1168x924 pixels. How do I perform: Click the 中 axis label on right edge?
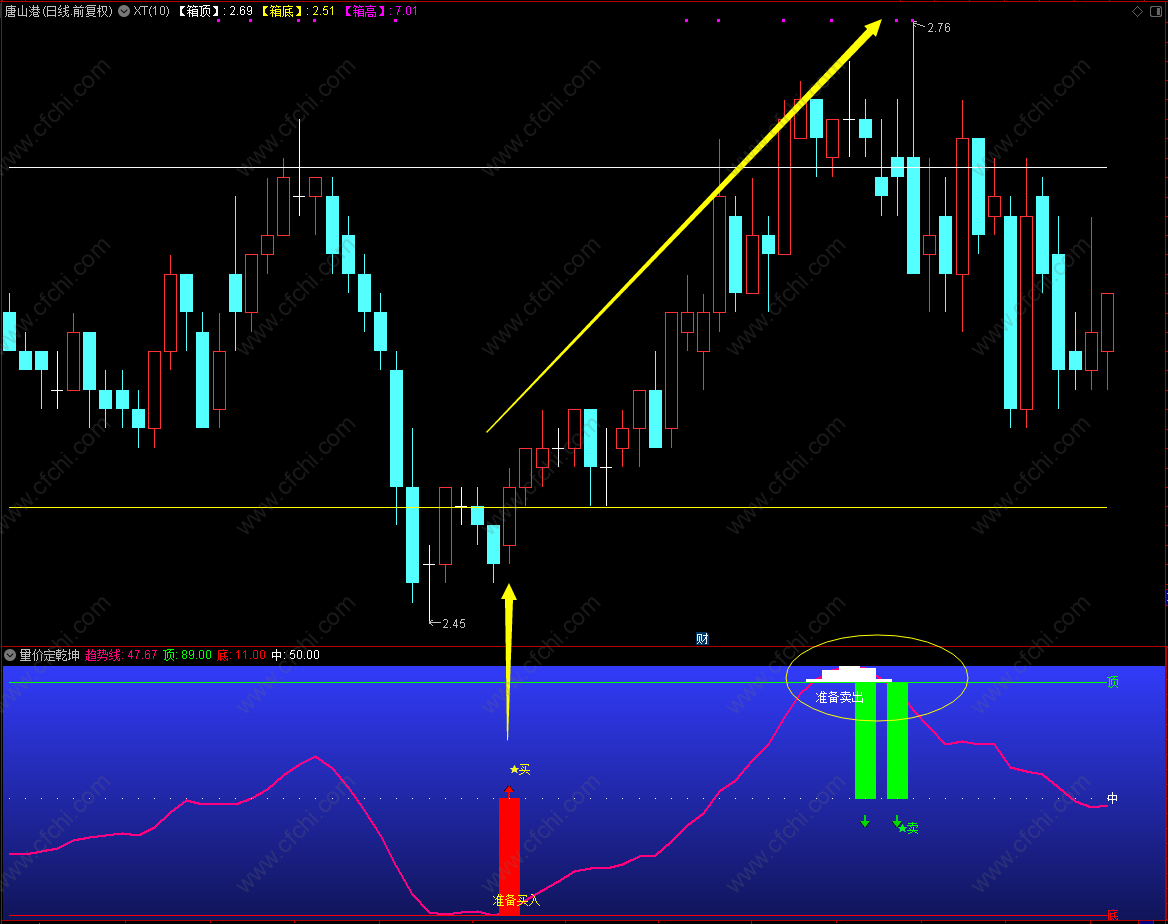point(1113,798)
